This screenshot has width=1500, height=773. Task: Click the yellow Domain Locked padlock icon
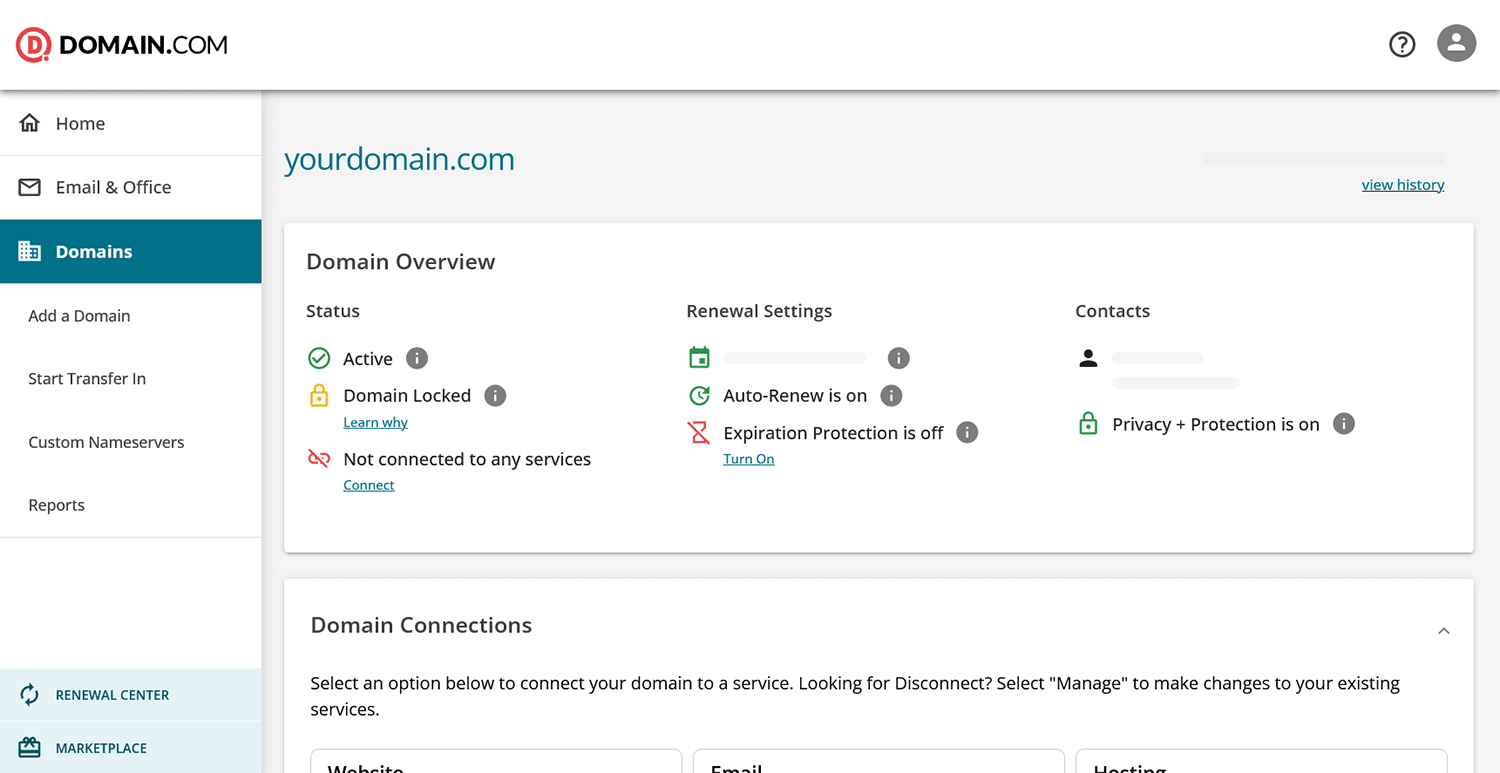(319, 395)
